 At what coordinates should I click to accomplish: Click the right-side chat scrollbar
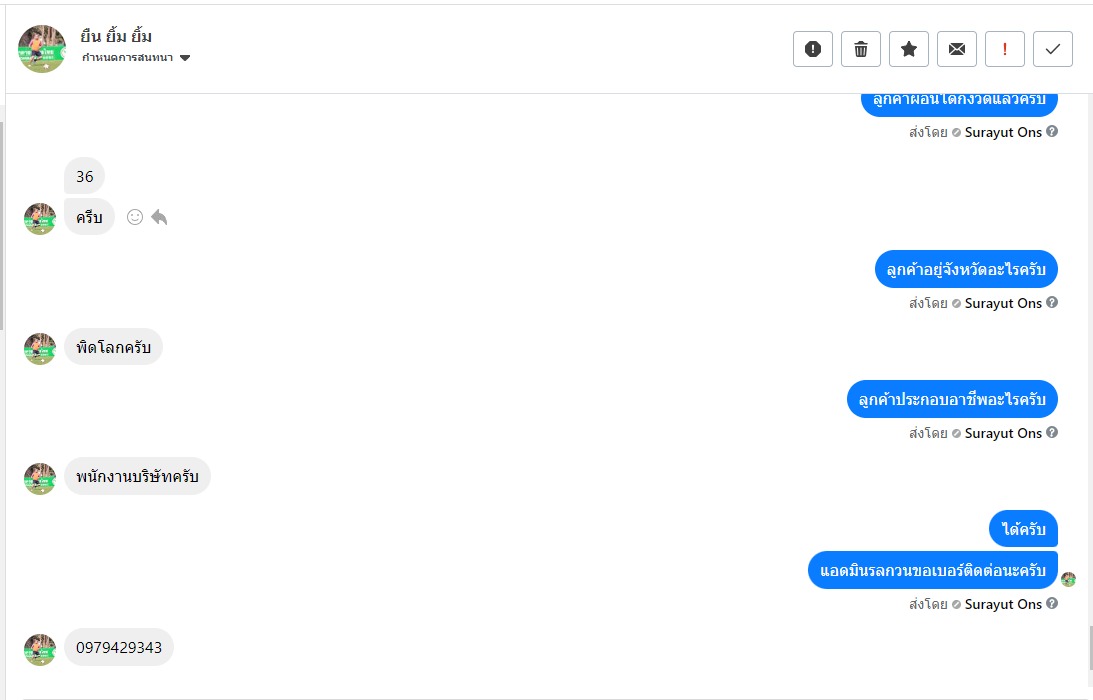click(1090, 647)
